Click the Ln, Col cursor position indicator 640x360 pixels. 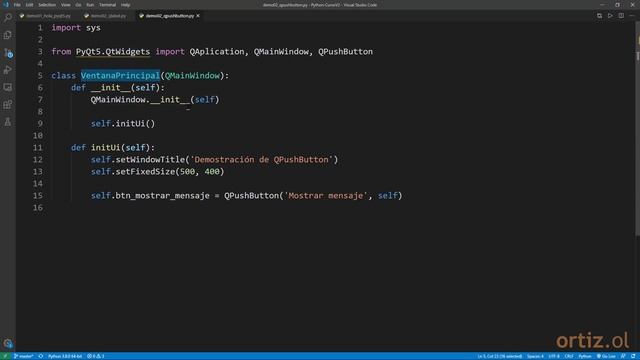click(500, 356)
